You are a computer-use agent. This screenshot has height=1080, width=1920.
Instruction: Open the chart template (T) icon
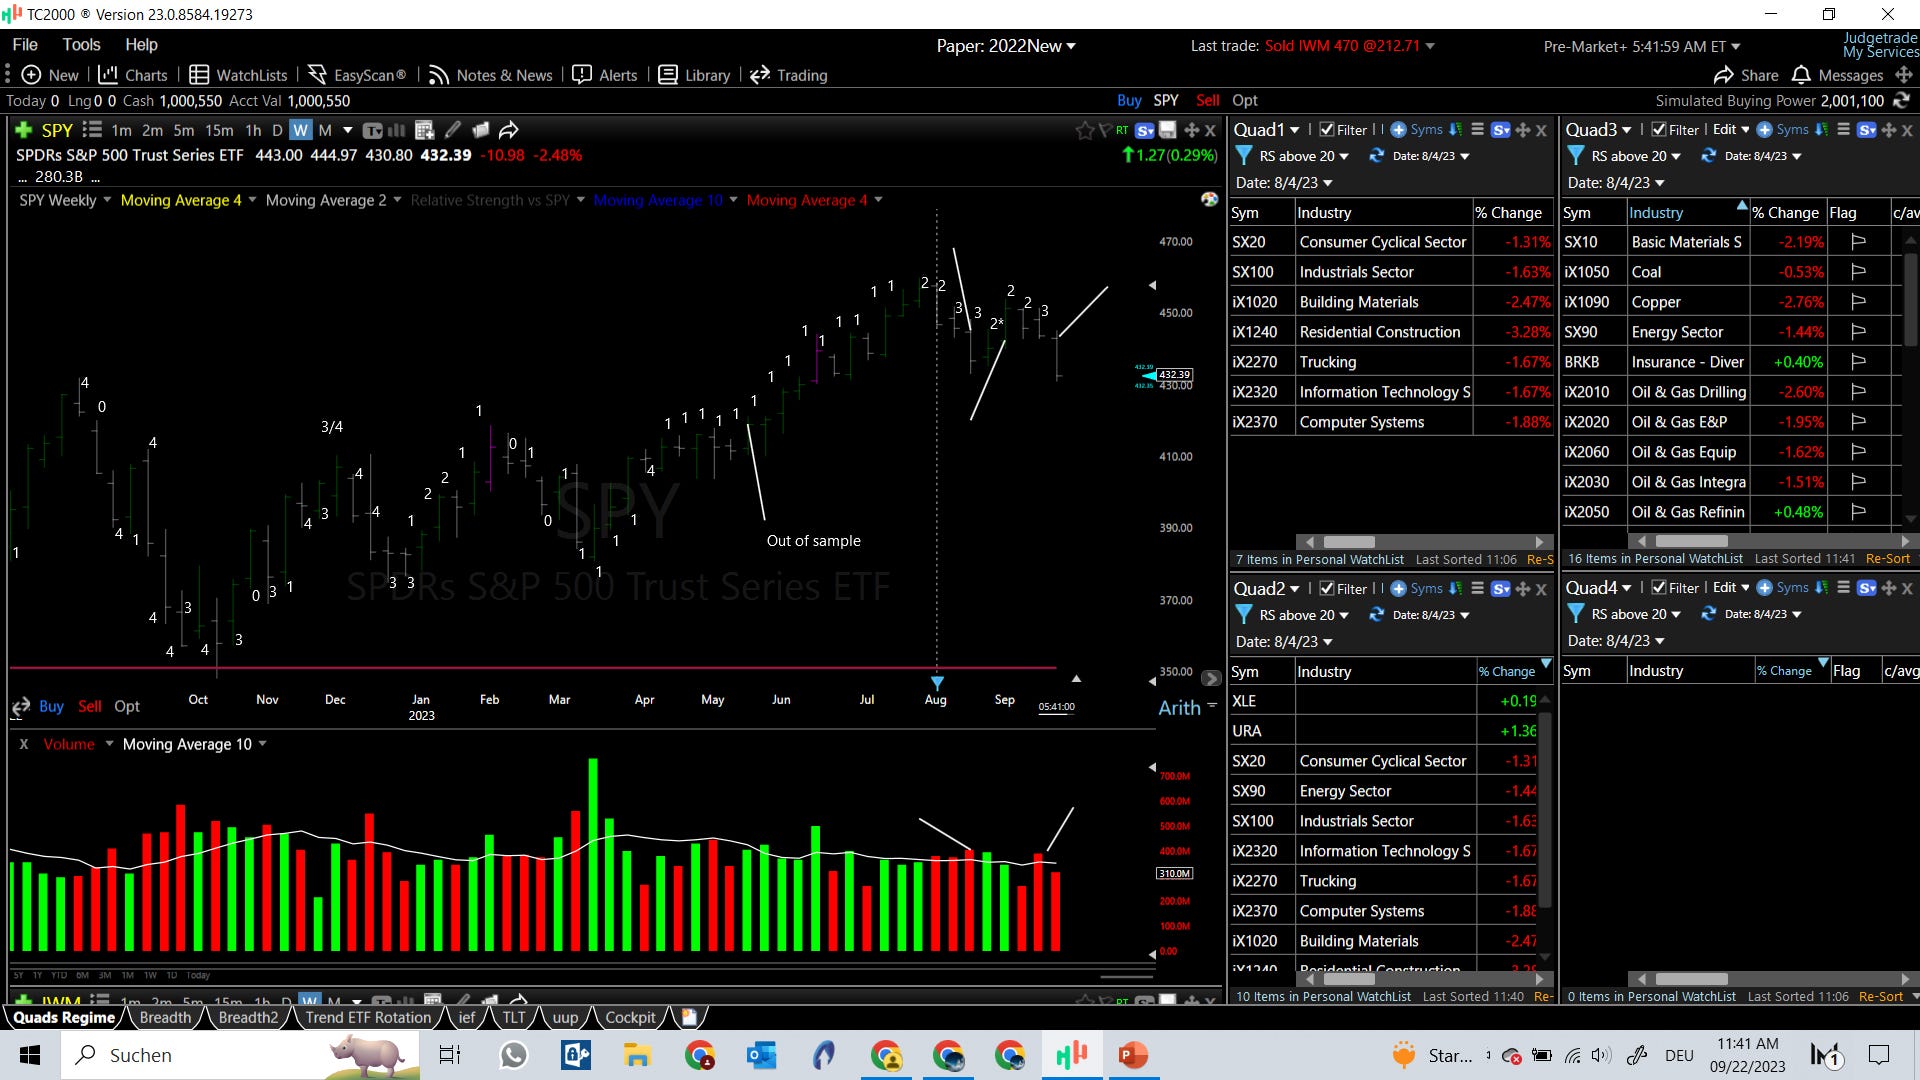(372, 130)
